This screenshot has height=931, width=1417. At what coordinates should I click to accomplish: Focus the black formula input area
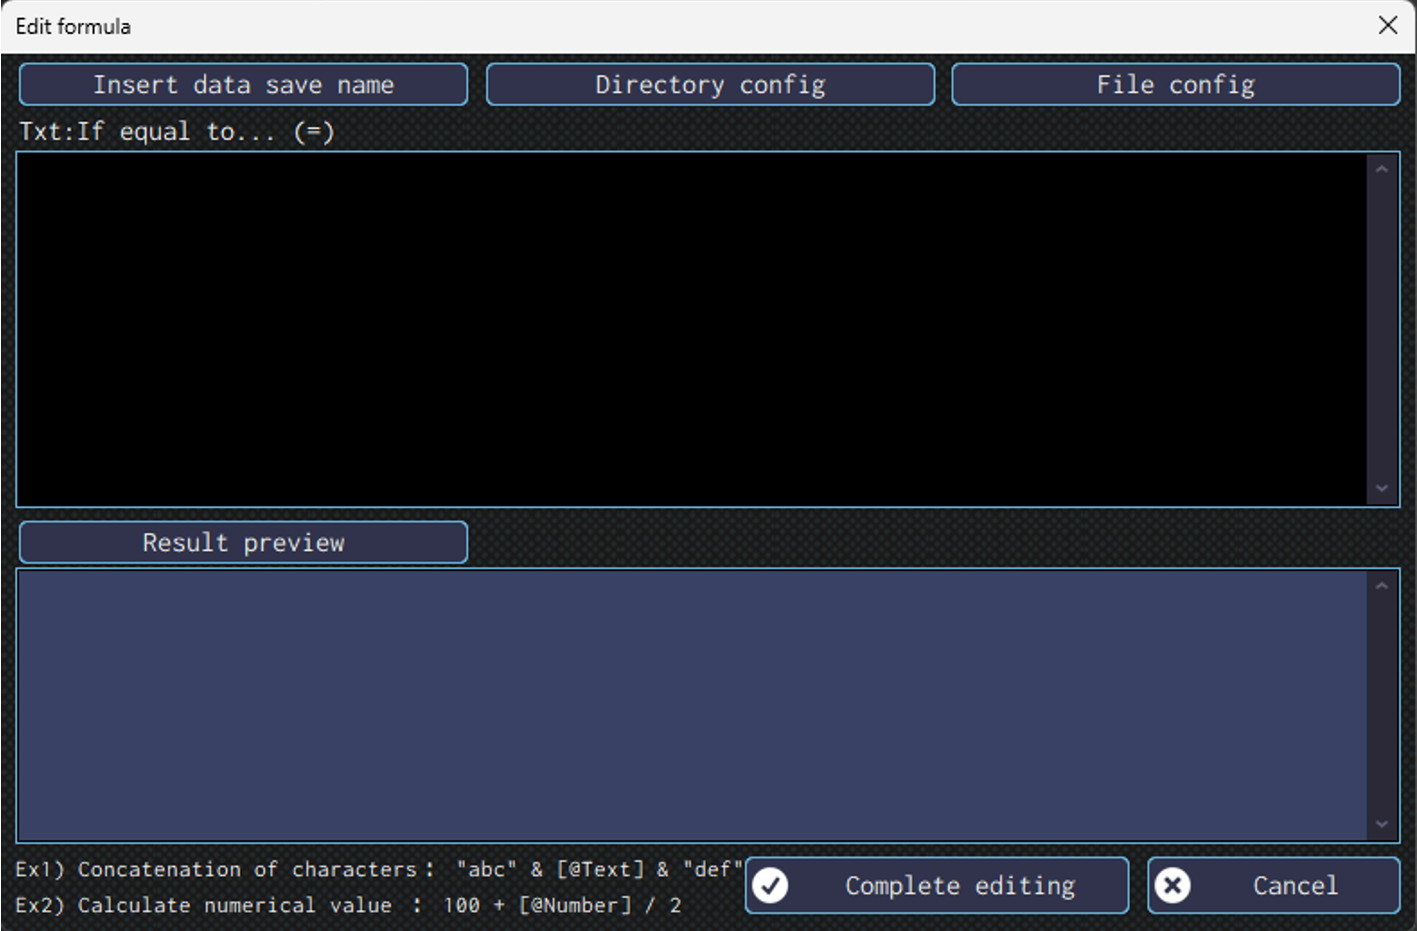[690, 329]
